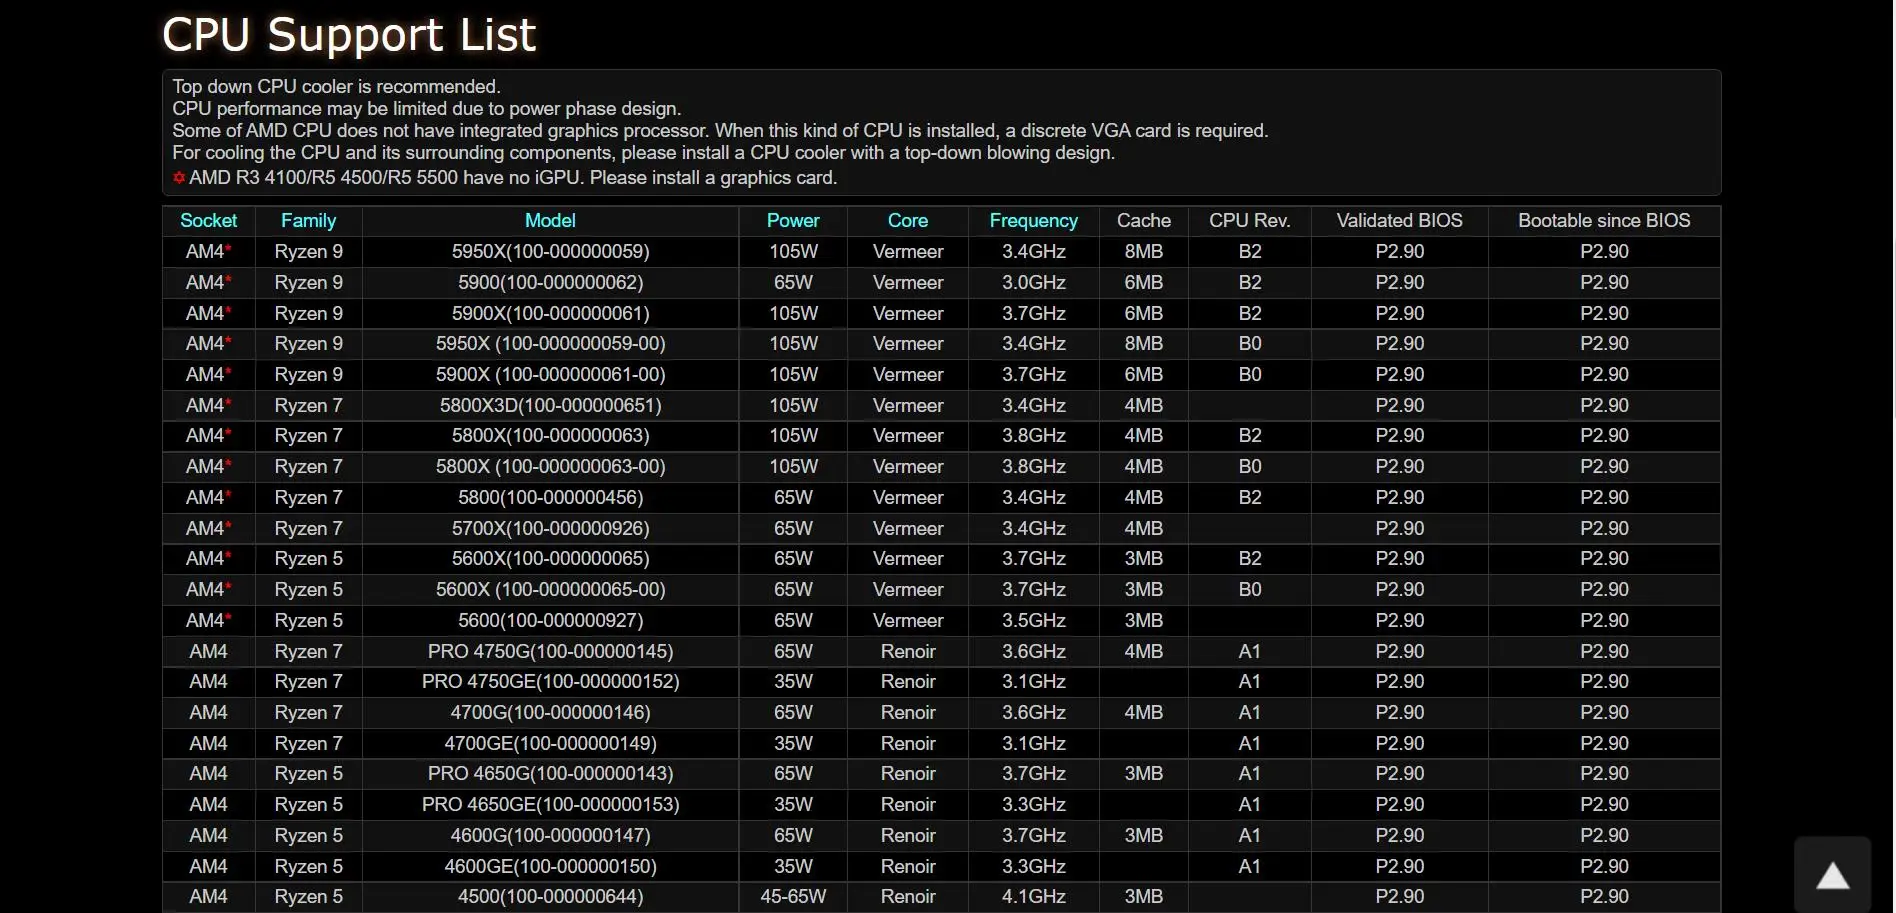Click the Core column header
Image resolution: width=1896 pixels, height=913 pixels.
point(908,221)
